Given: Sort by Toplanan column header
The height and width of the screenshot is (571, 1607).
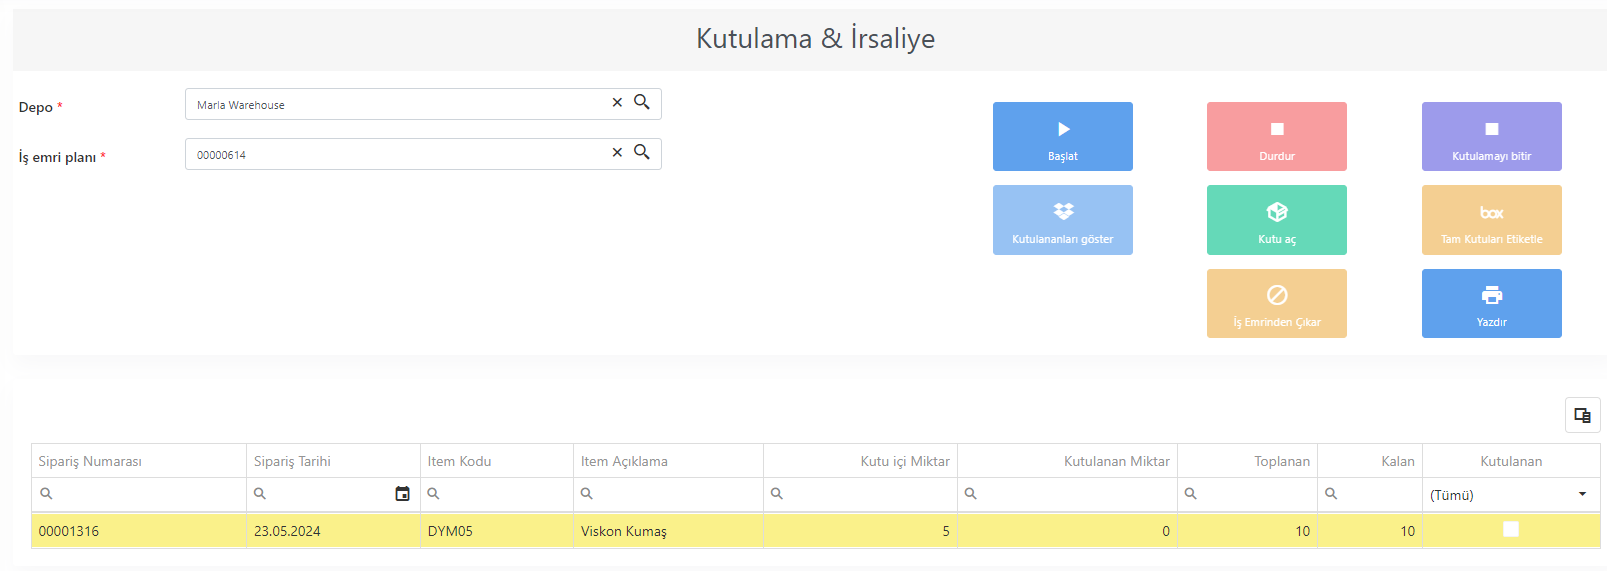Looking at the screenshot, I should tap(1247, 461).
